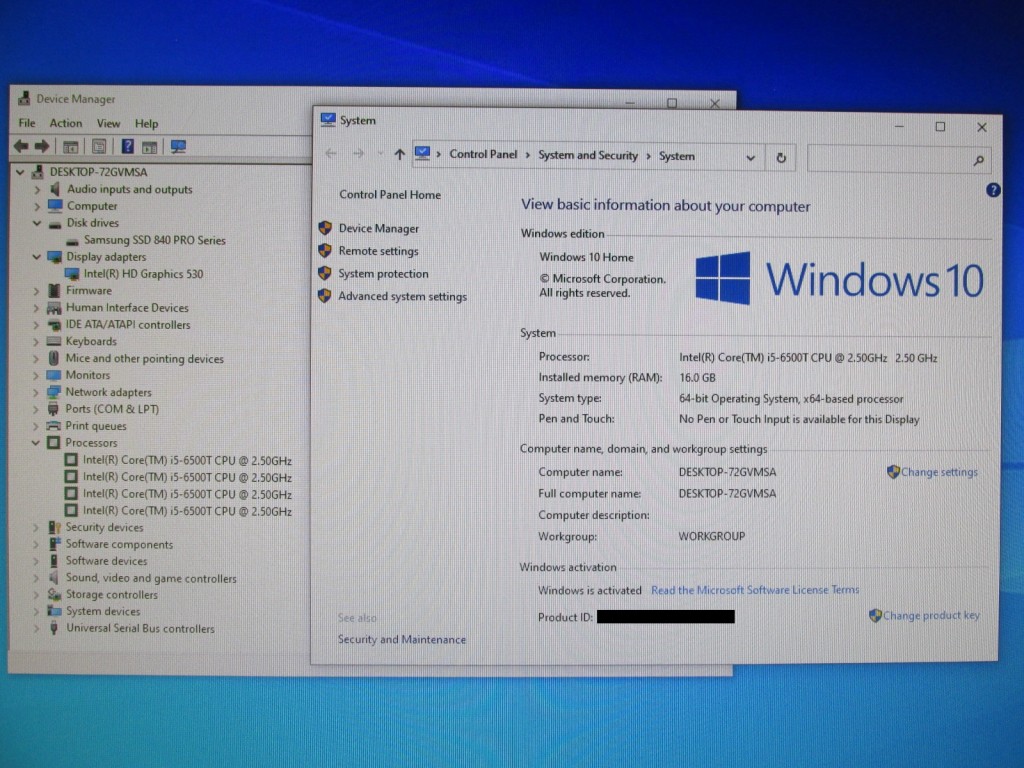Expand Human Interface Devices
1024x768 pixels.
coord(37,308)
